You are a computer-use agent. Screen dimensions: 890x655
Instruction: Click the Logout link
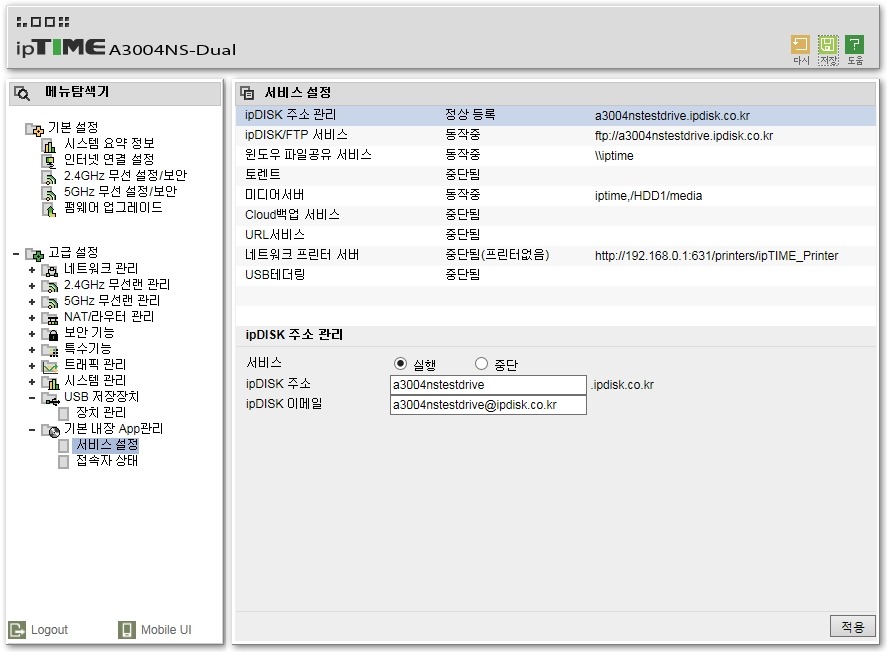pyautogui.click(x=49, y=629)
